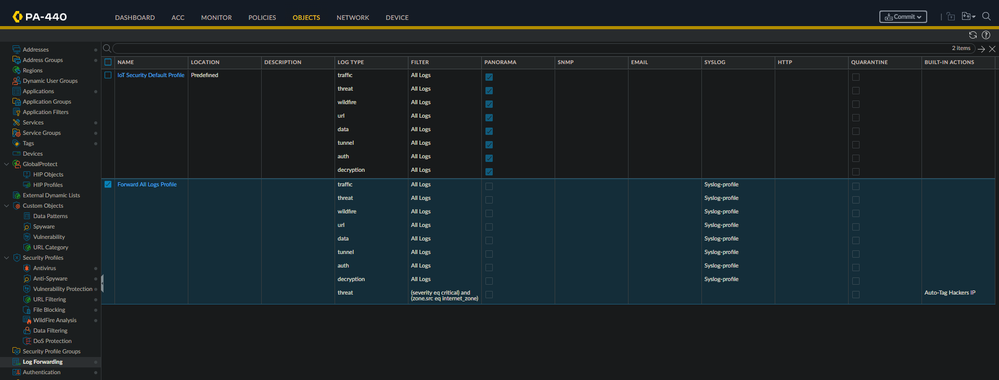Open the DEVICE tab
The height and width of the screenshot is (380, 999).
[x=397, y=18]
